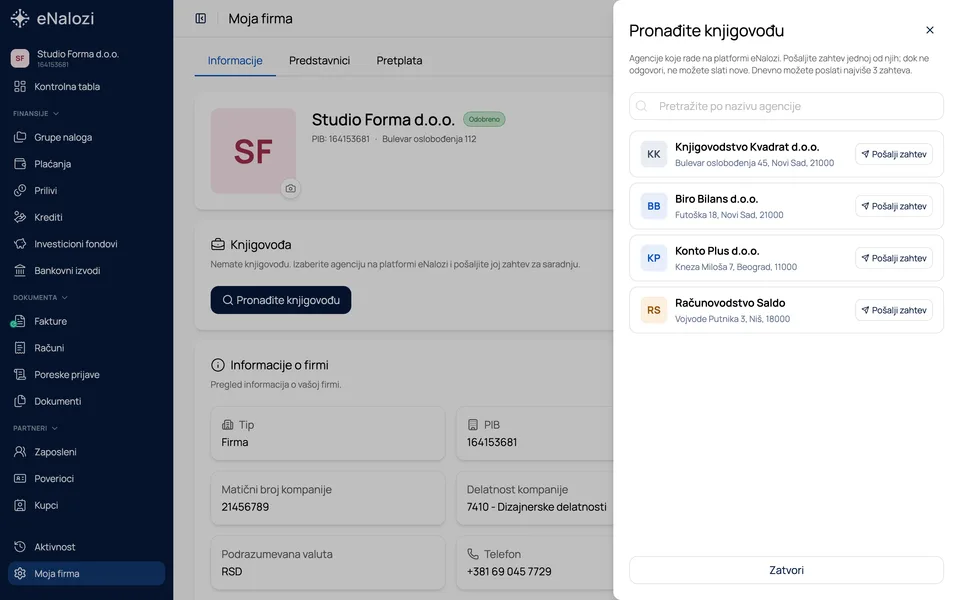Click the Poreske prijave icon
Screen dimensions: 960x600
coord(20,375)
